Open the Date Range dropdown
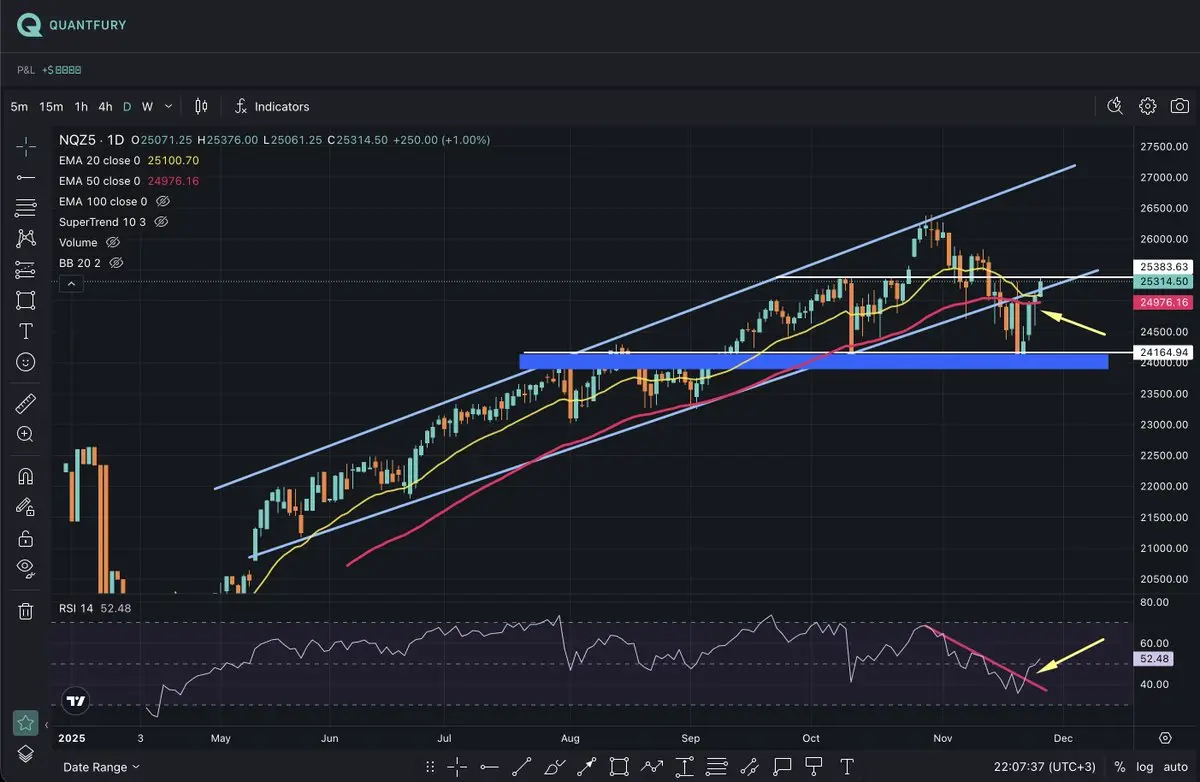Image resolution: width=1200 pixels, height=782 pixels. click(101, 767)
